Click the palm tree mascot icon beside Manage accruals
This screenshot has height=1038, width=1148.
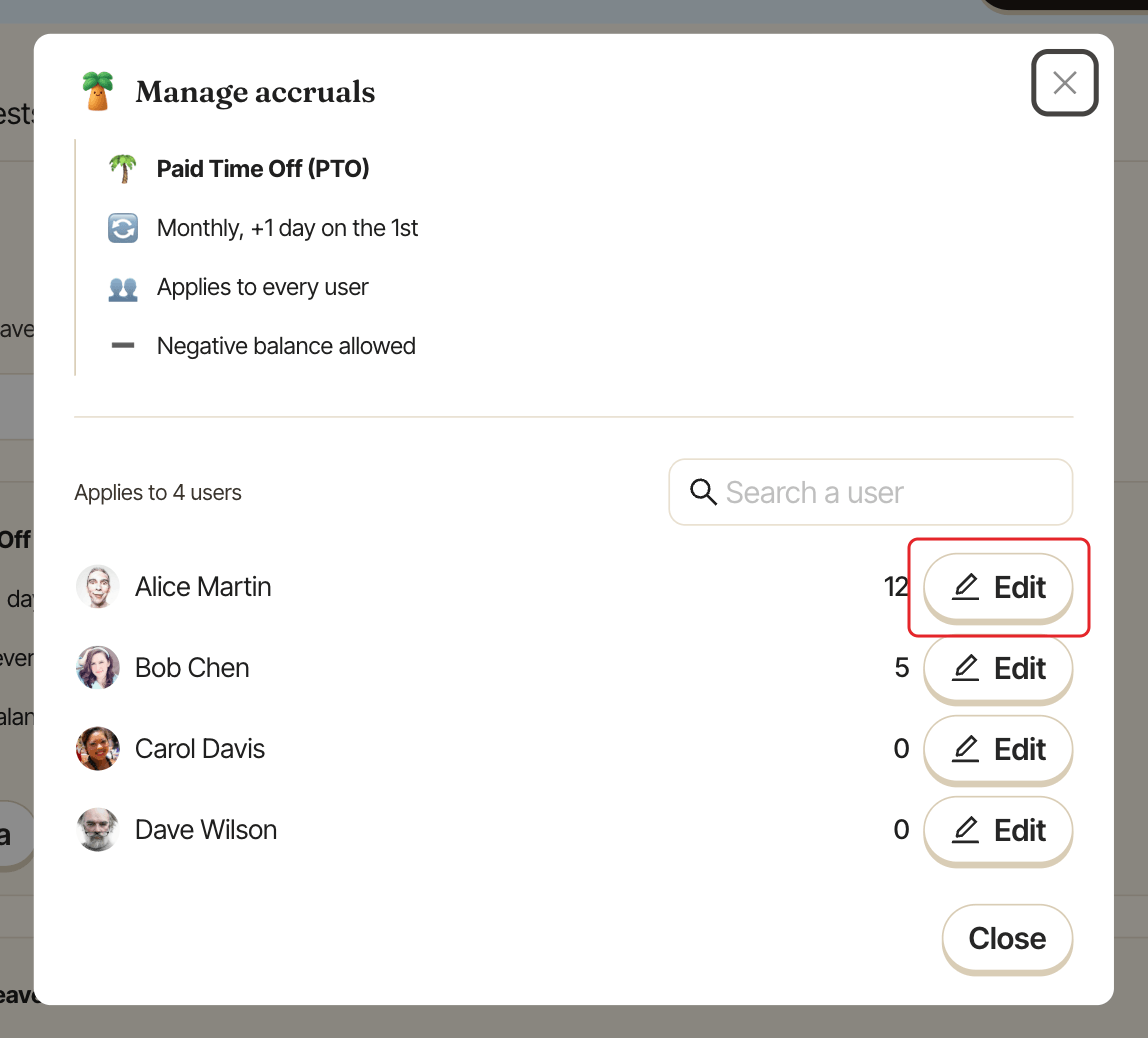coord(97,92)
